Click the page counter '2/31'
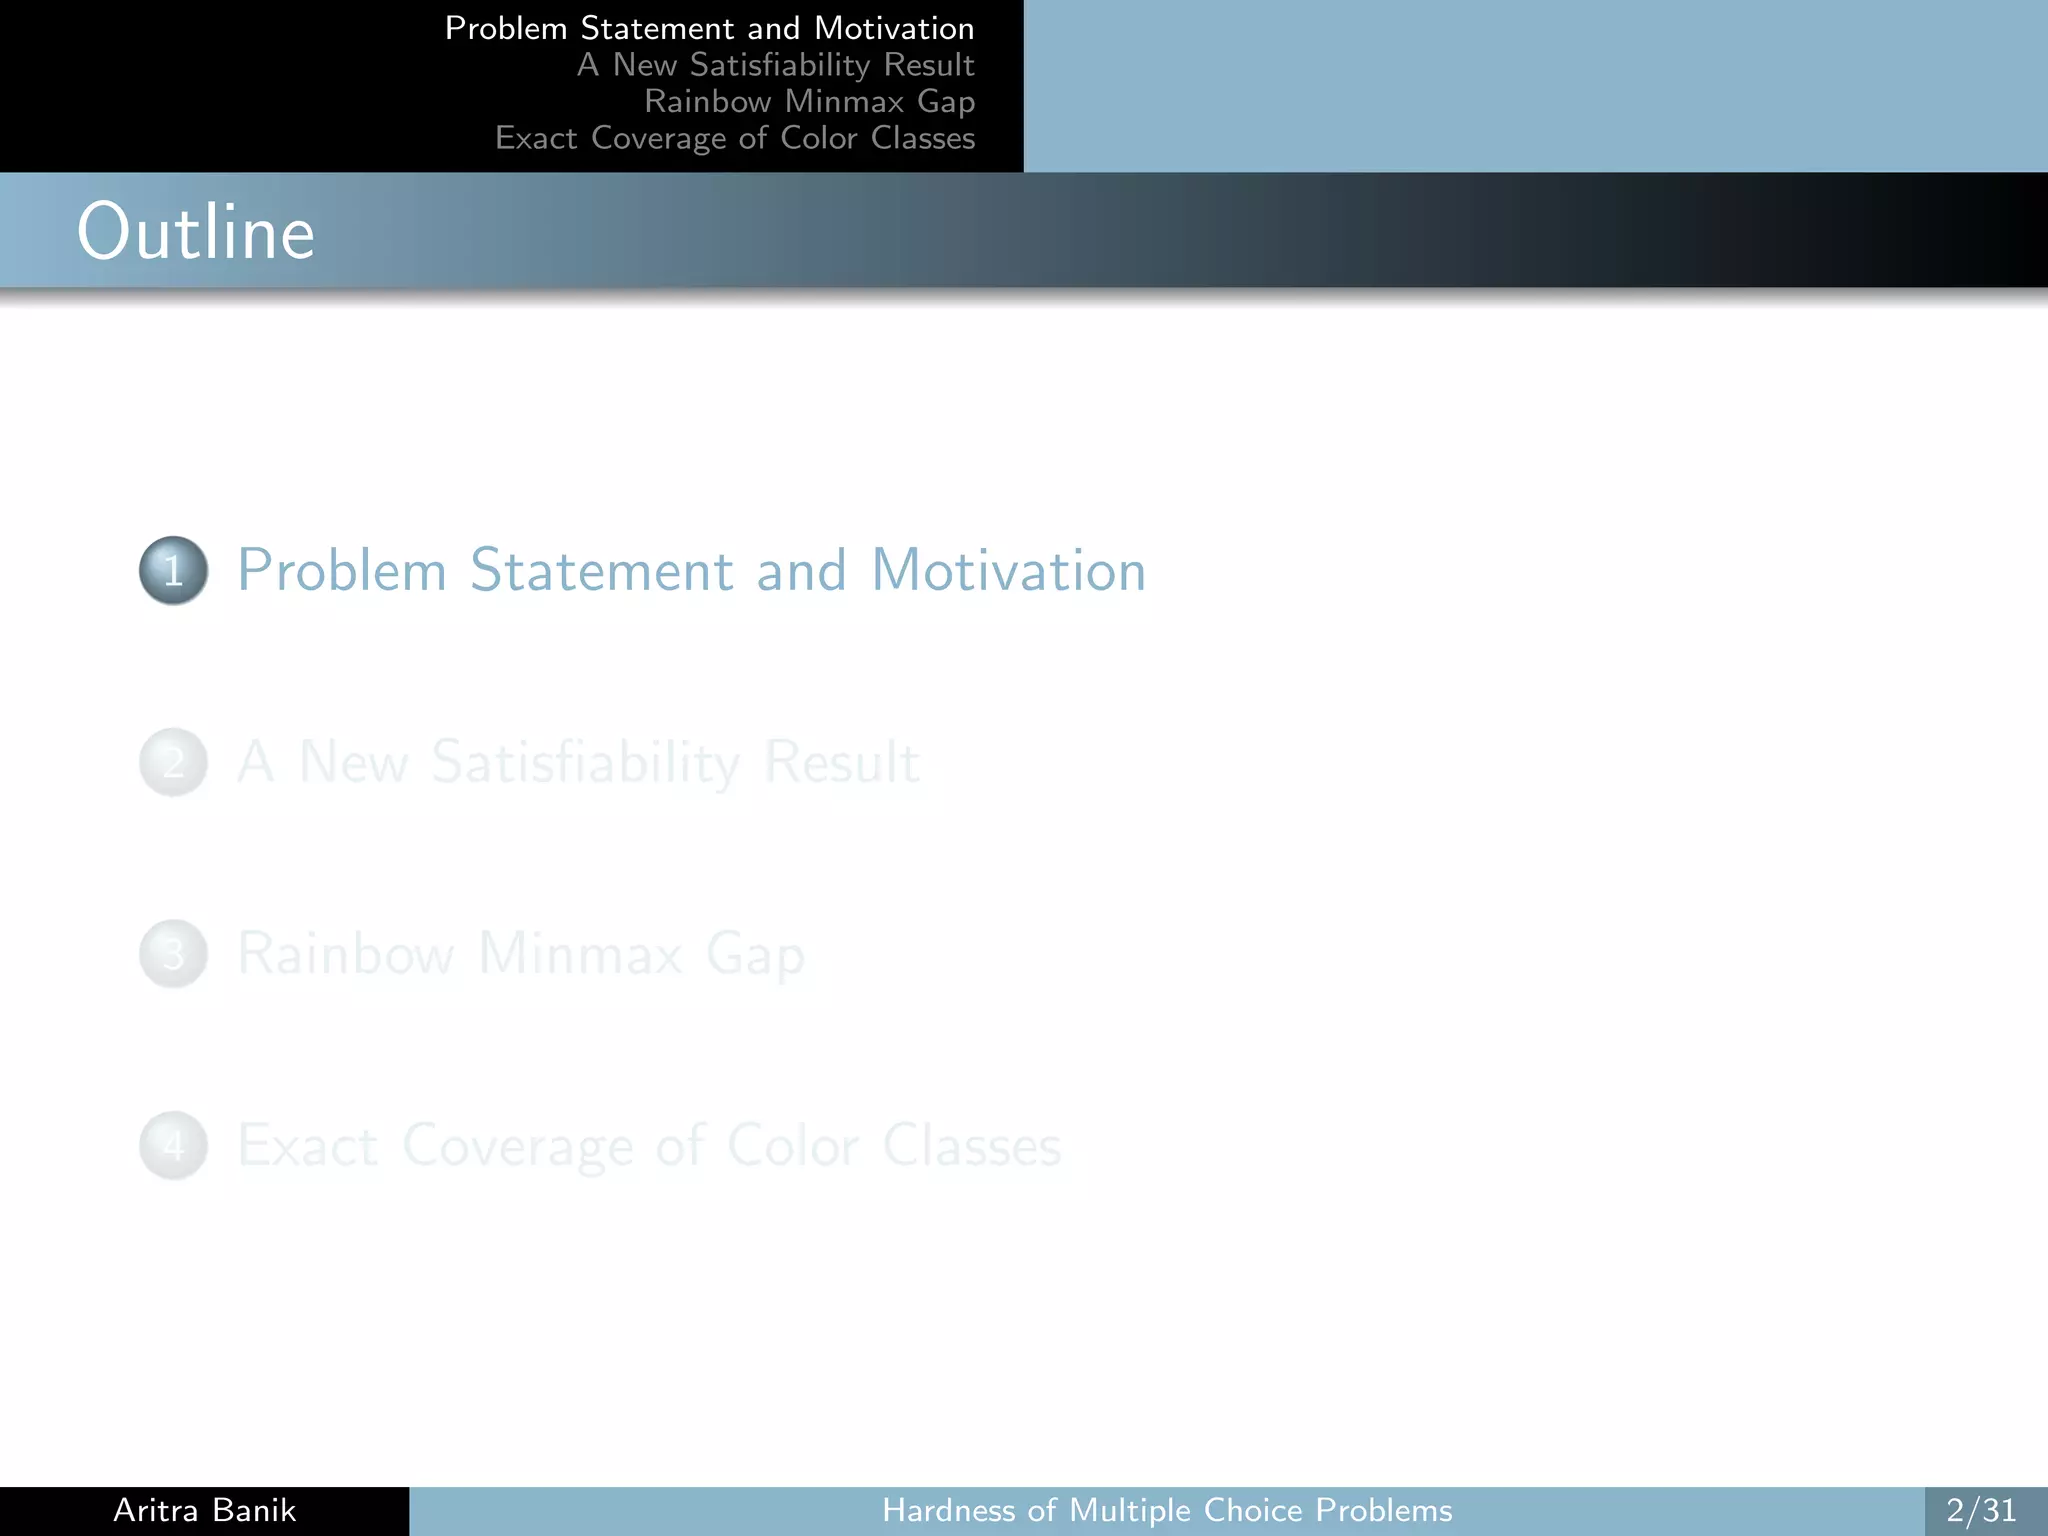This screenshot has width=2048, height=1536. (1981, 1510)
